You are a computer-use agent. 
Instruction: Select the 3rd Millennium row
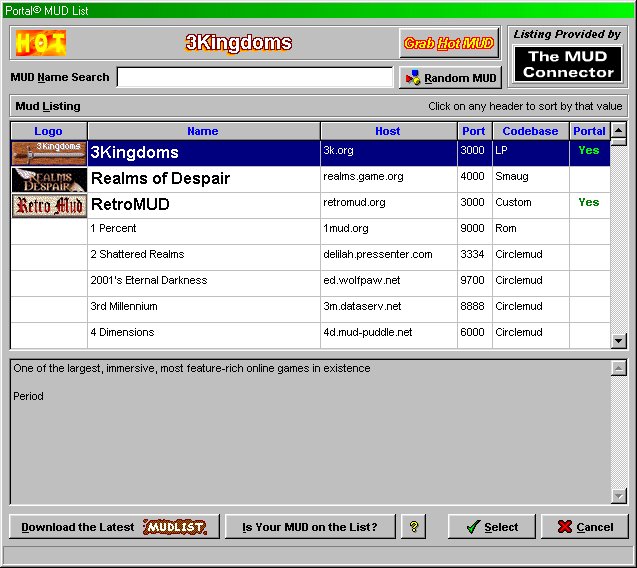point(310,309)
